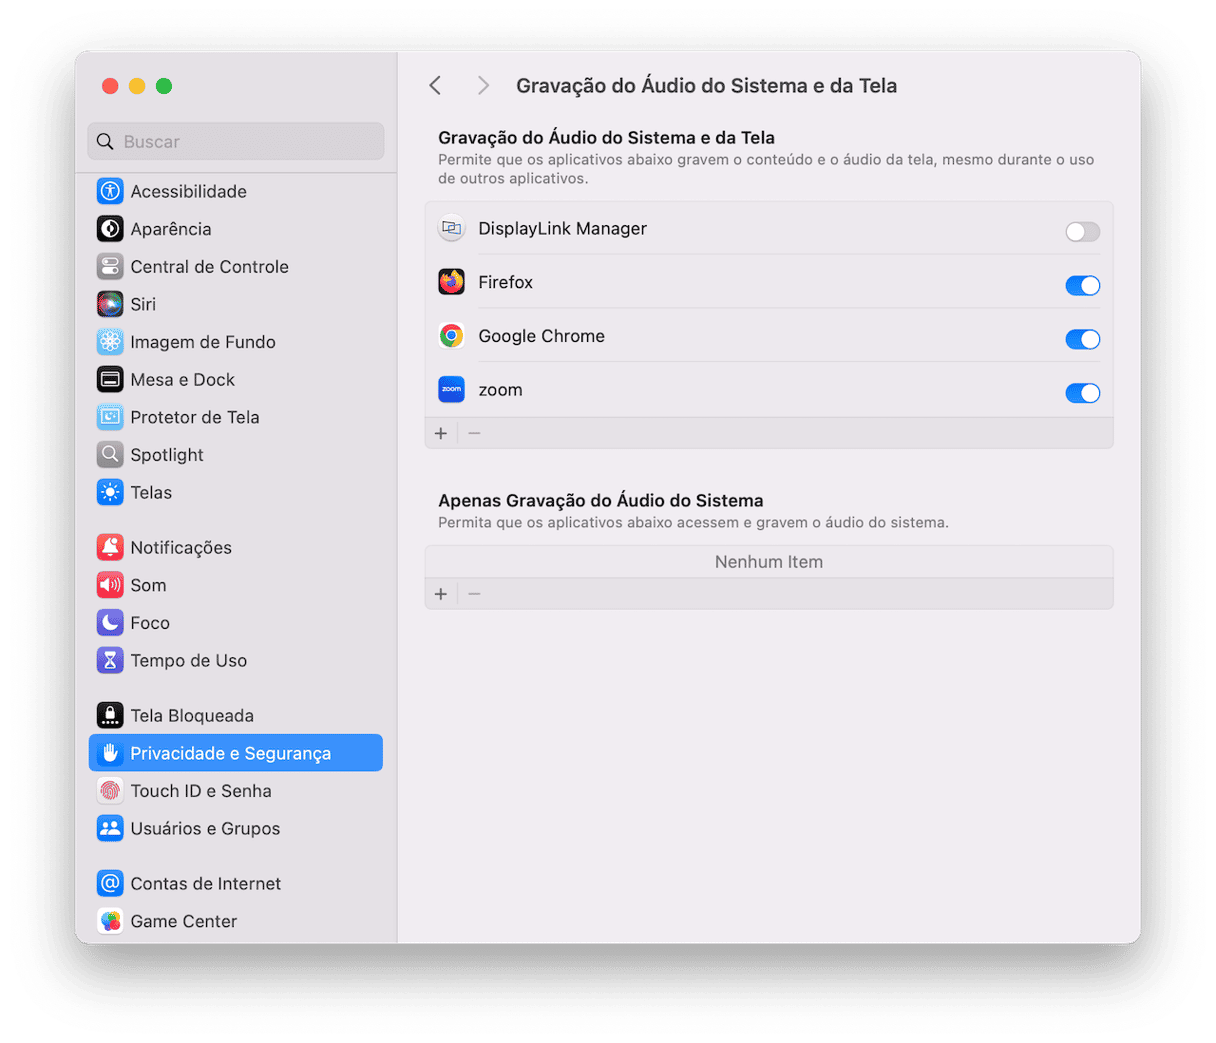The image size is (1216, 1043).
Task: Minimize window with yellow button
Action: click(x=137, y=86)
